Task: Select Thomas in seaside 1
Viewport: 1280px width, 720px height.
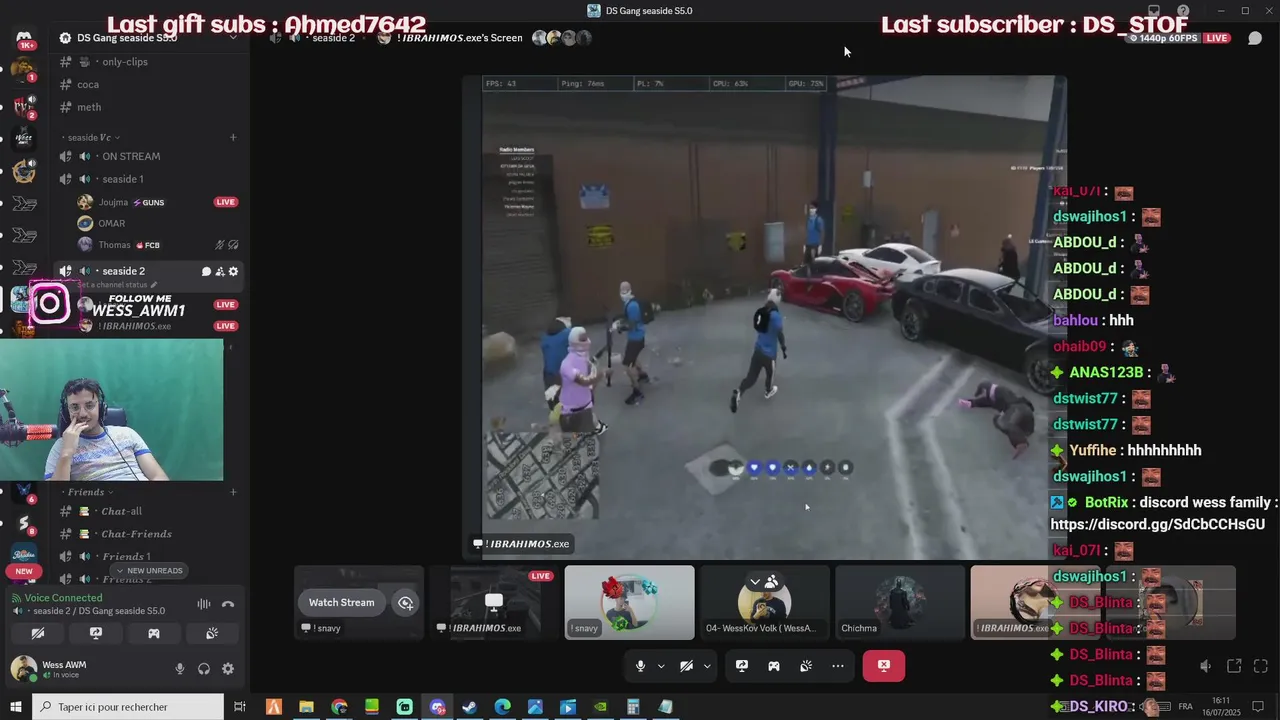Action: (158, 245)
